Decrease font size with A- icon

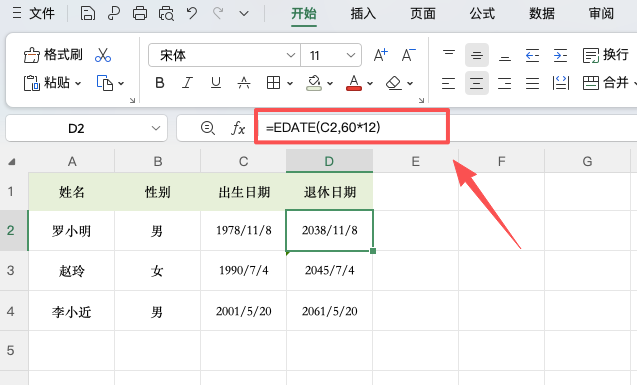pos(408,55)
